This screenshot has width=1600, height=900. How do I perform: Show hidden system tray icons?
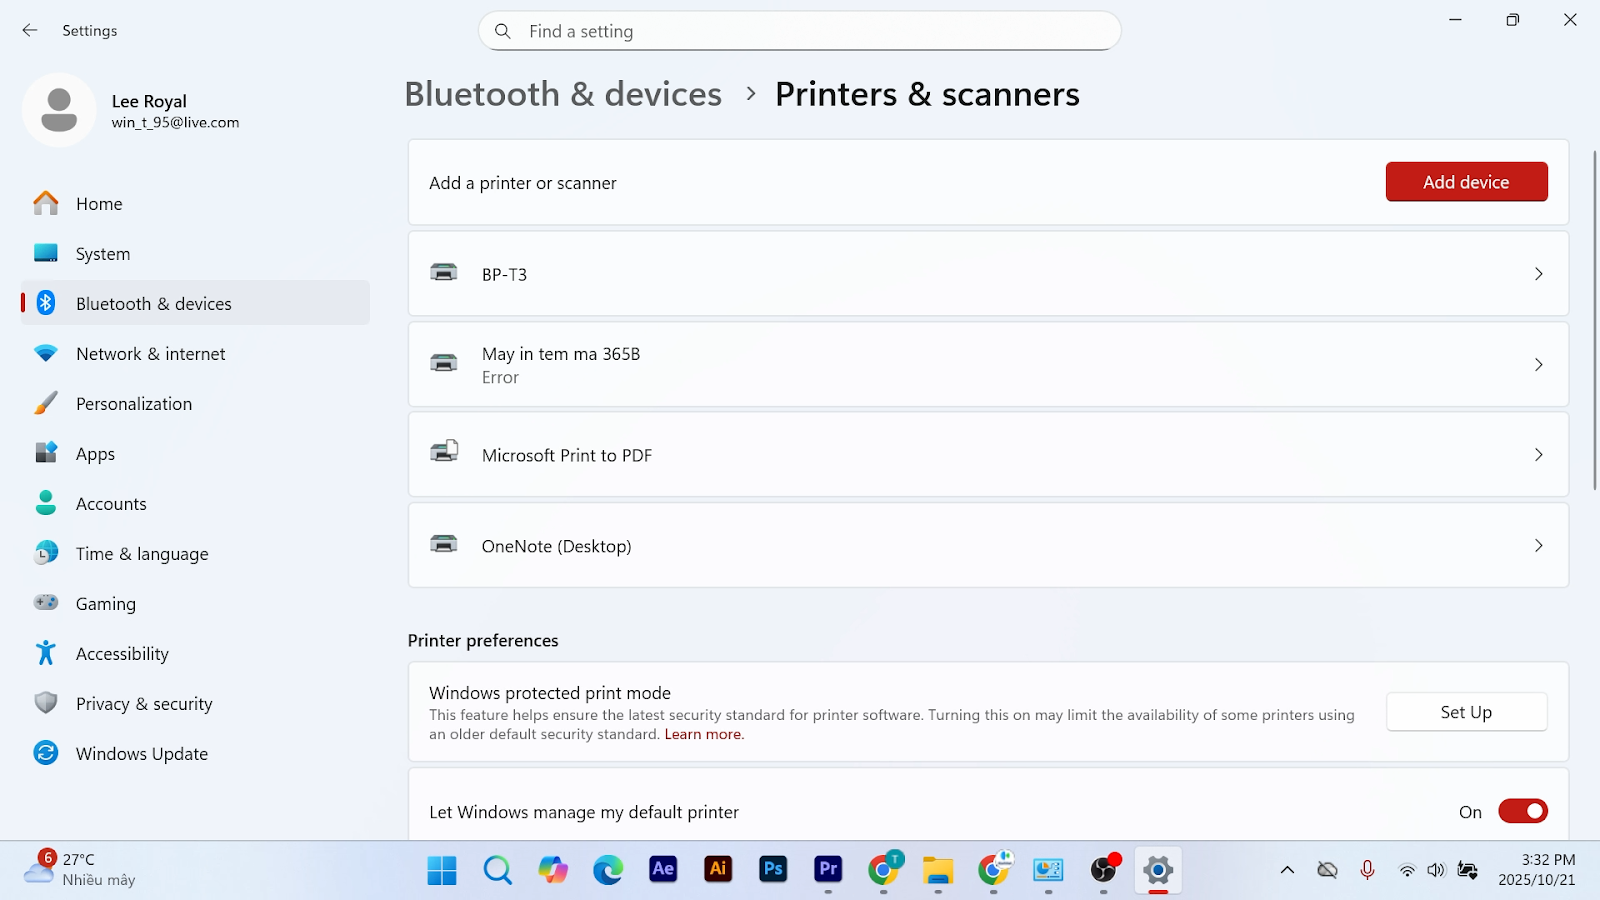tap(1287, 870)
